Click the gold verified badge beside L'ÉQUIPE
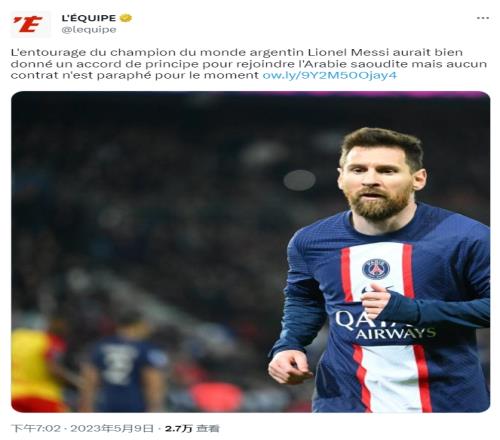 tap(126, 18)
